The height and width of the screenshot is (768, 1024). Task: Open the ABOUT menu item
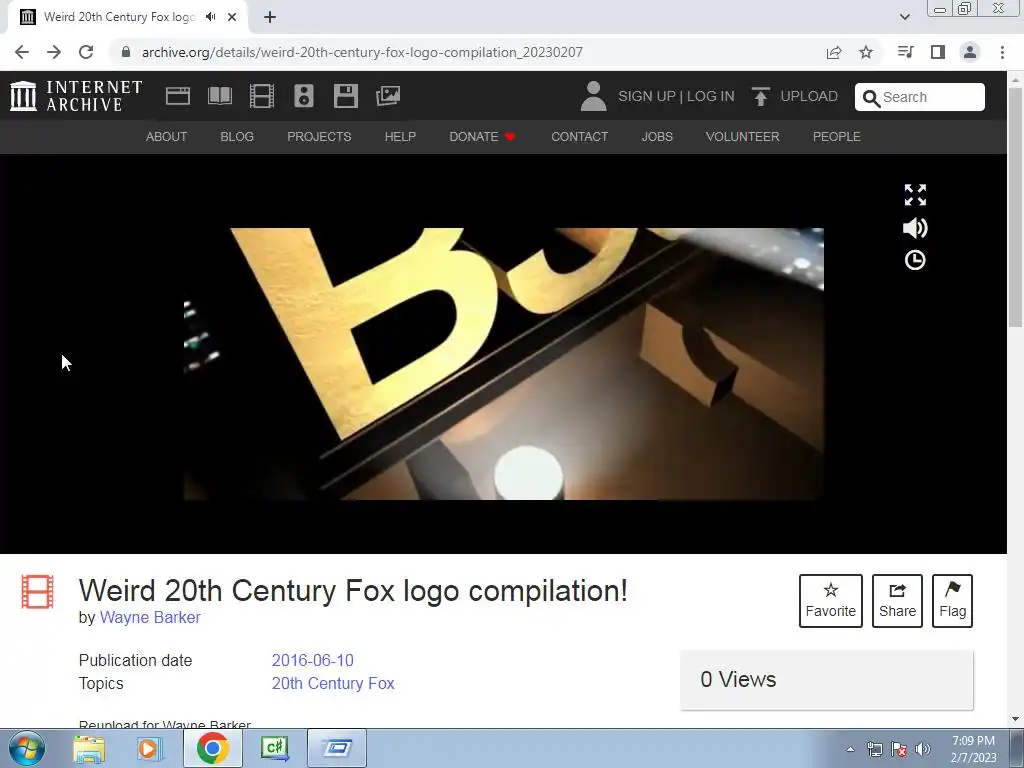[167, 136]
